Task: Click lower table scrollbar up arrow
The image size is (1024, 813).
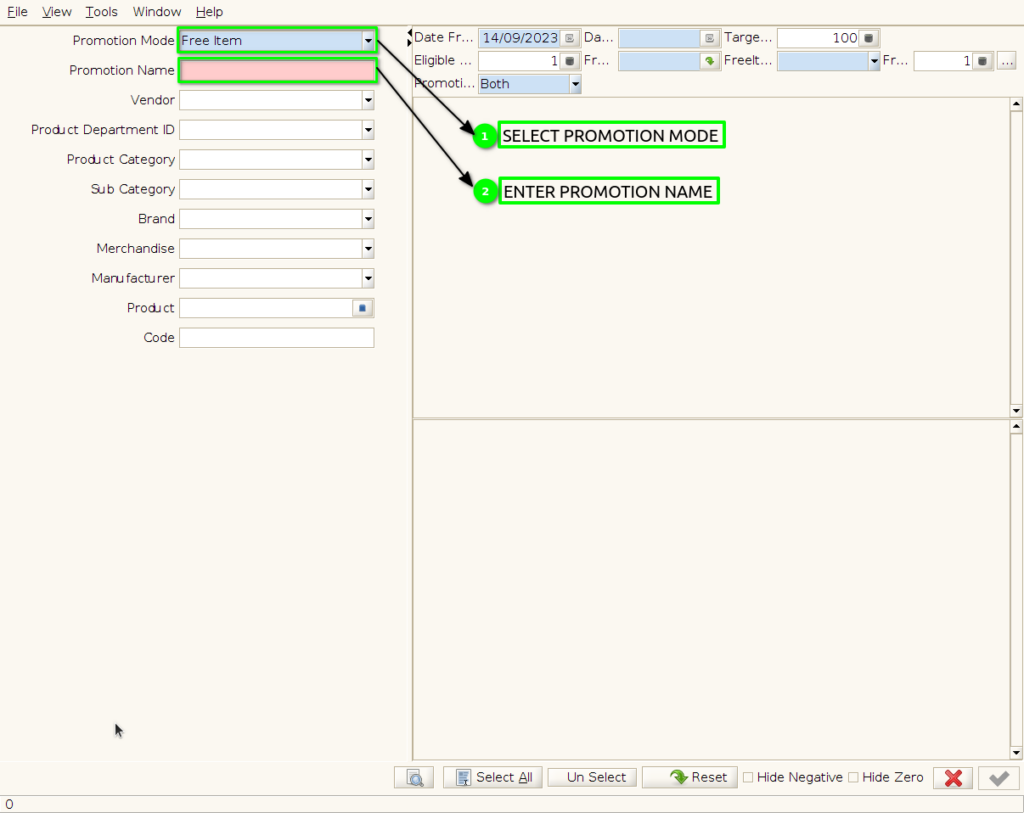Action: pos(1016,426)
